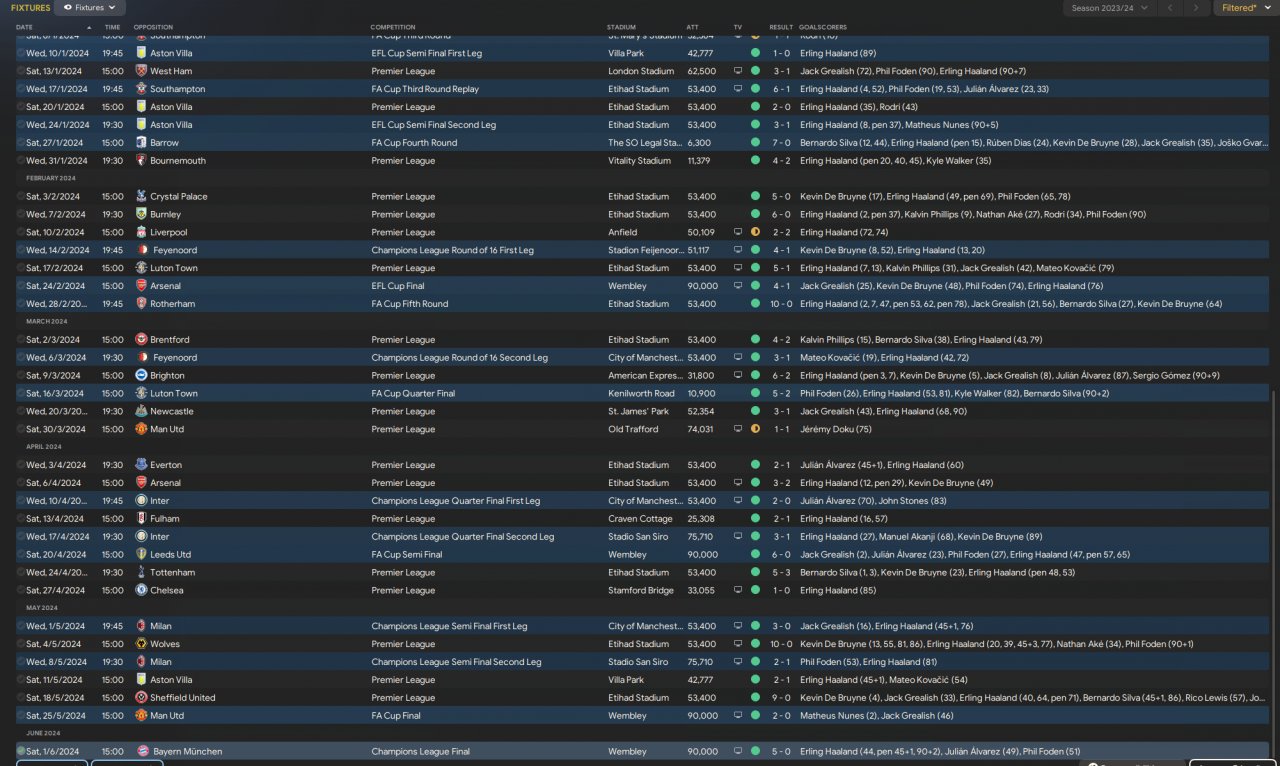Sort by the Opposition column header

point(153,27)
